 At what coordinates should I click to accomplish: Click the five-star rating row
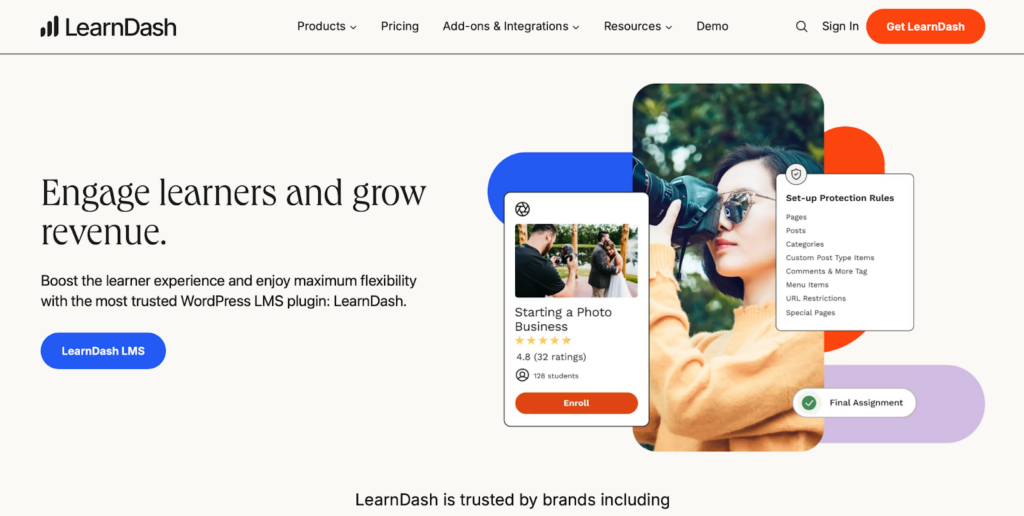[x=543, y=340]
